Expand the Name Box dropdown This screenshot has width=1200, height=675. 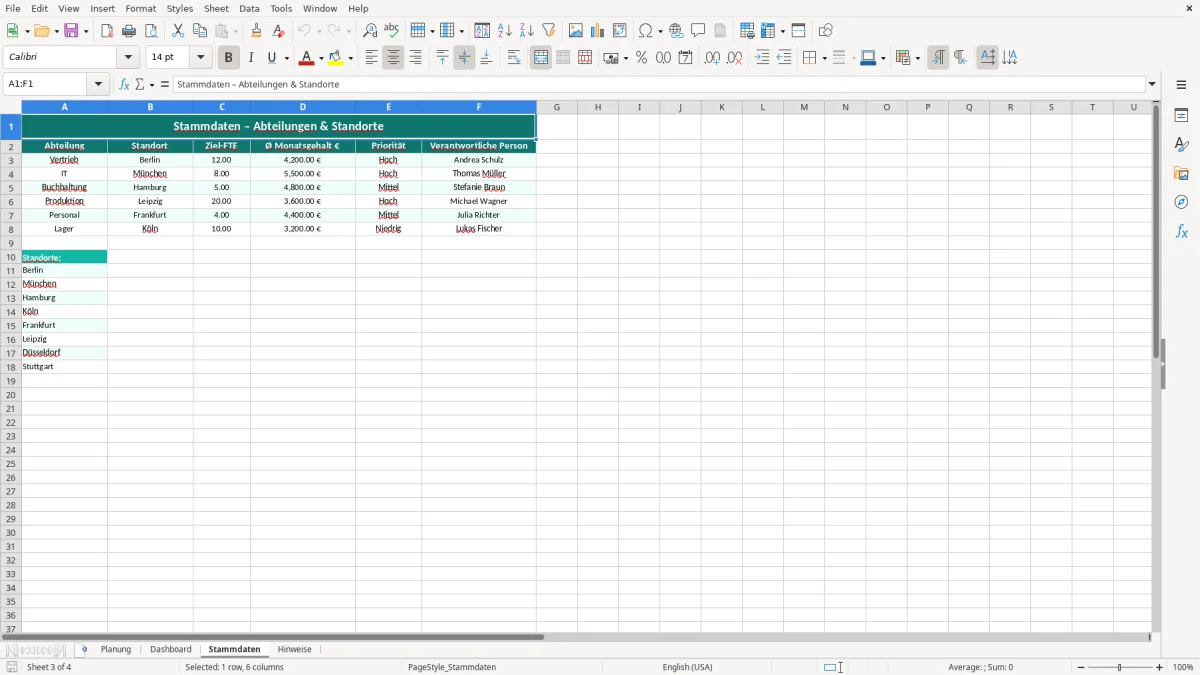pyautogui.click(x=98, y=84)
